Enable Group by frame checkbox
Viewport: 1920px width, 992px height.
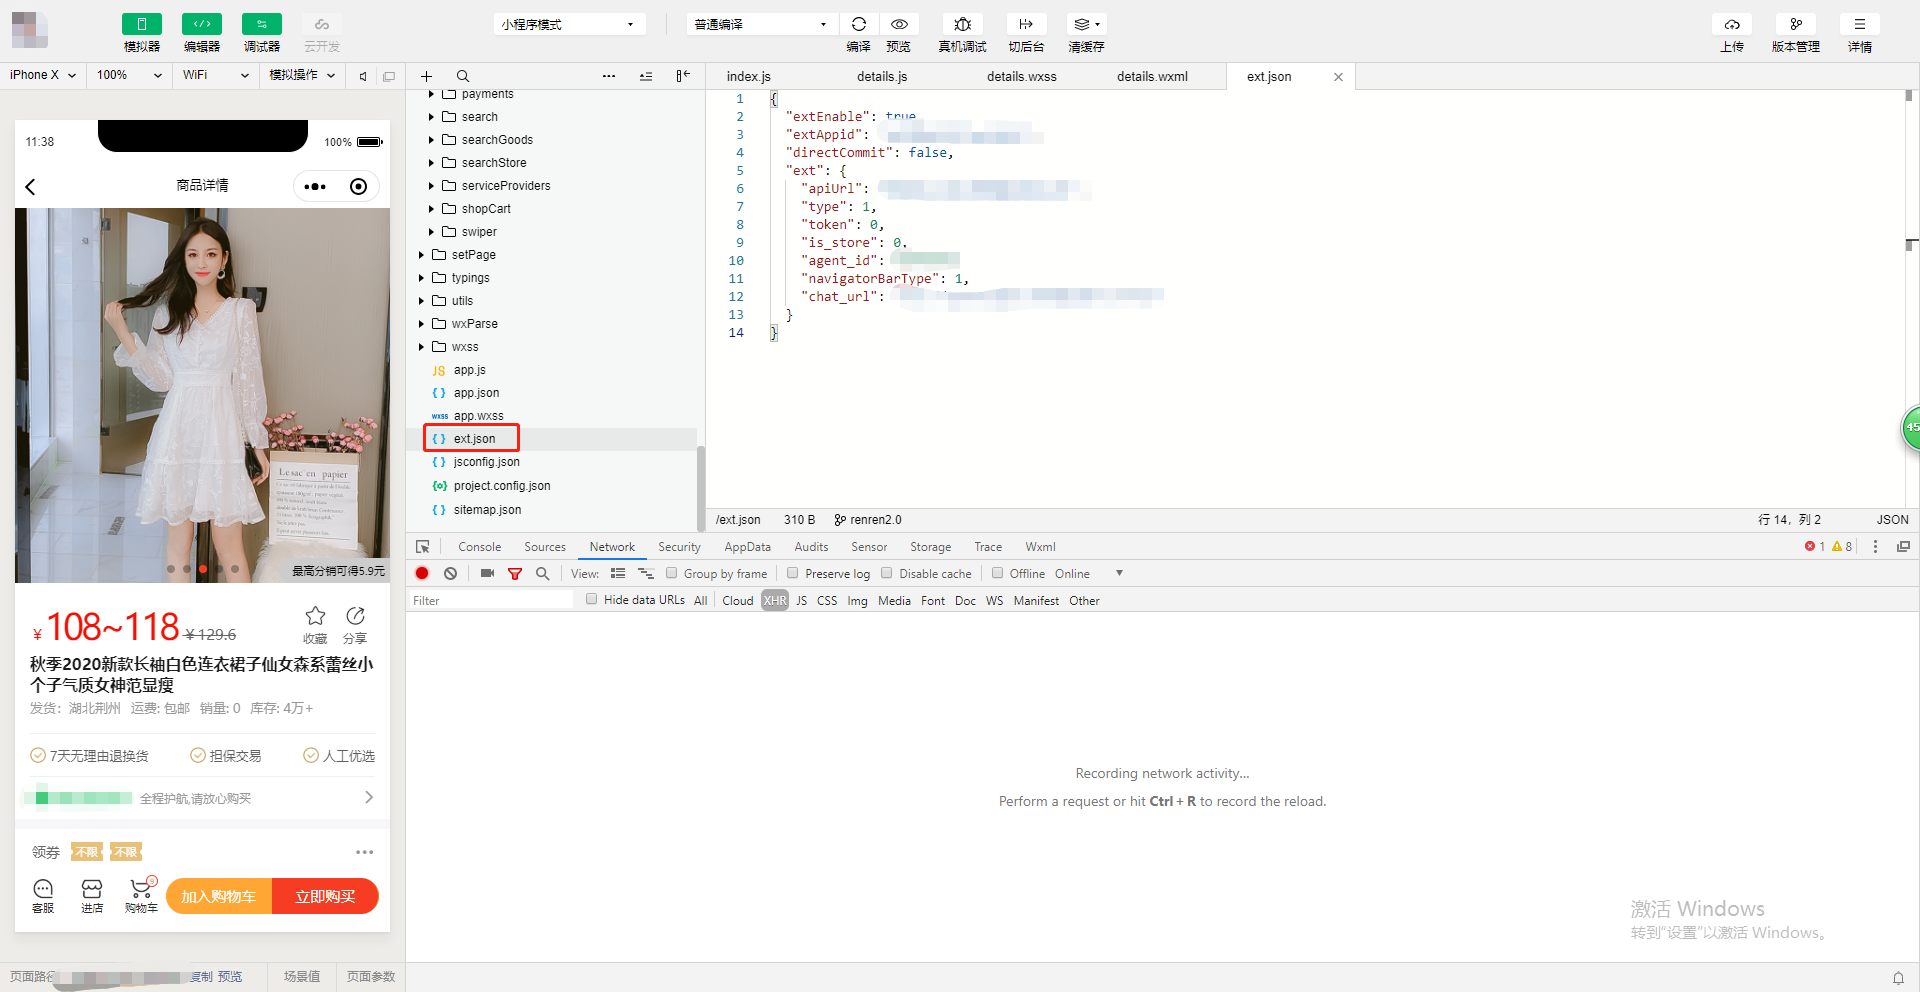(x=672, y=573)
